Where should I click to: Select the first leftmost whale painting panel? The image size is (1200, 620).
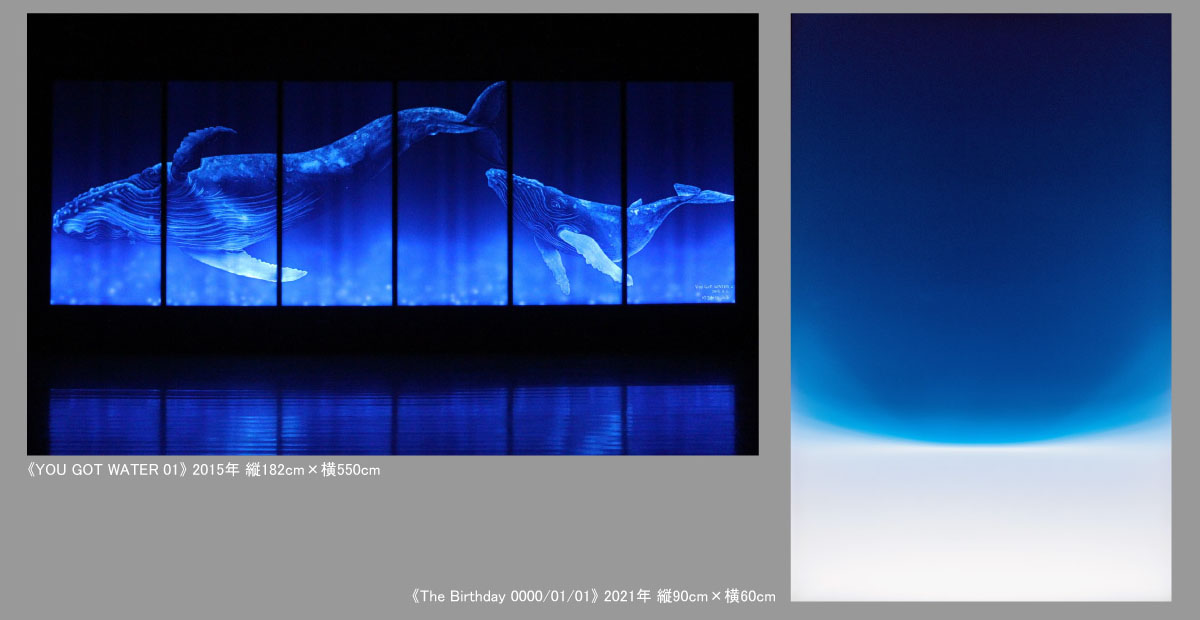coord(106,193)
